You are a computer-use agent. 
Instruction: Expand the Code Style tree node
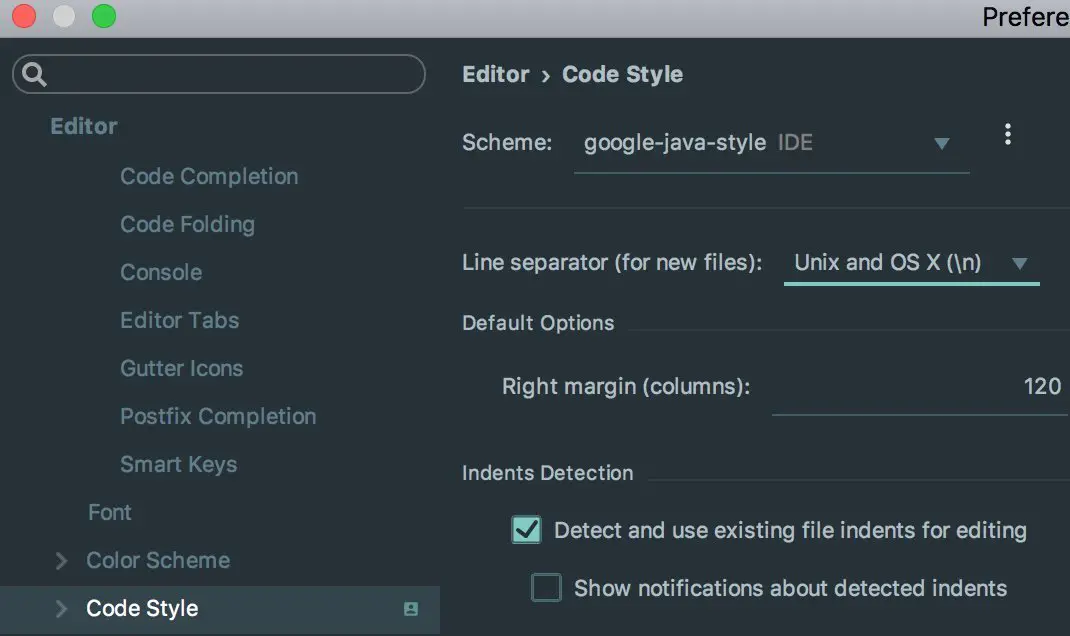pos(62,609)
